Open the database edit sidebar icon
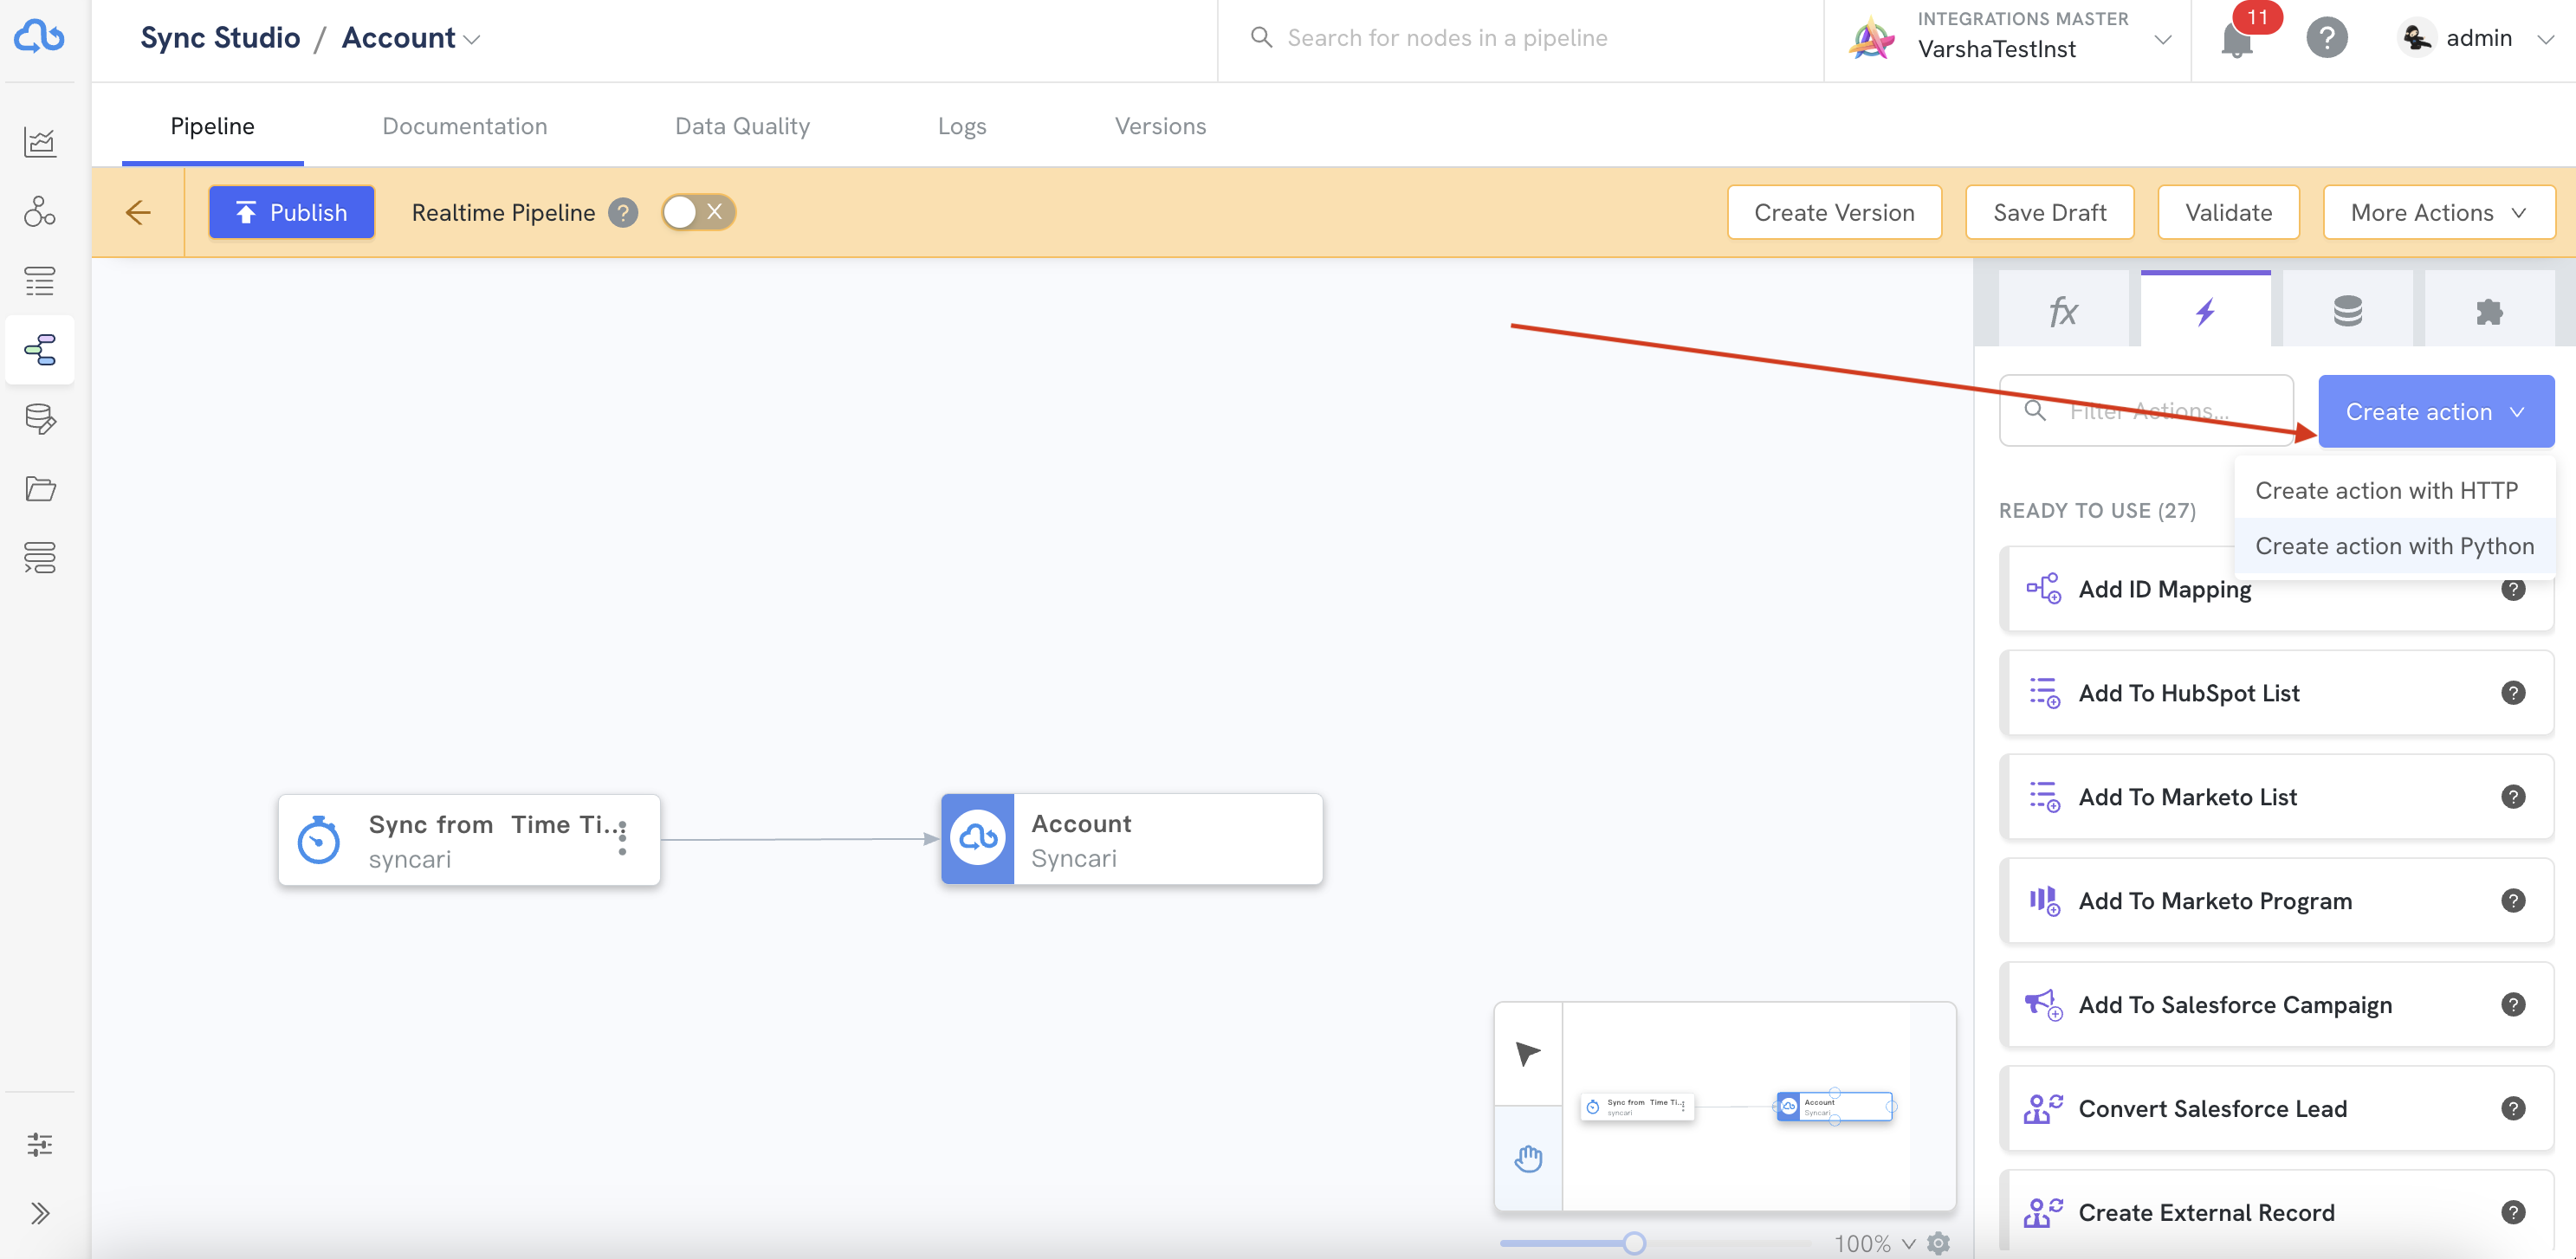This screenshot has height=1259, width=2576. click(40, 419)
